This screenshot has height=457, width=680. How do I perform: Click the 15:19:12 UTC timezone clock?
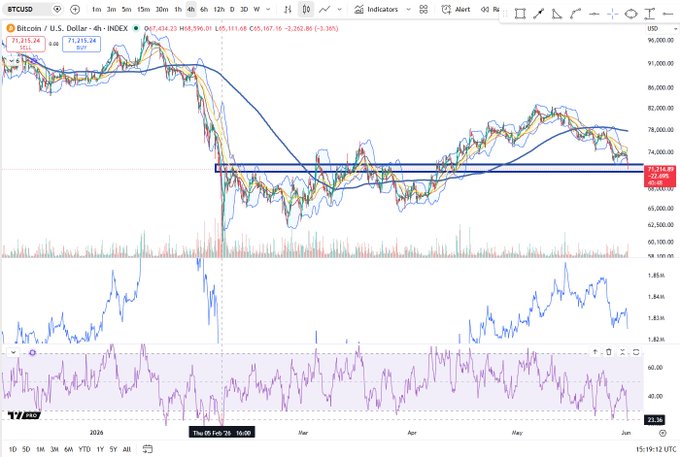pyautogui.click(x=655, y=449)
